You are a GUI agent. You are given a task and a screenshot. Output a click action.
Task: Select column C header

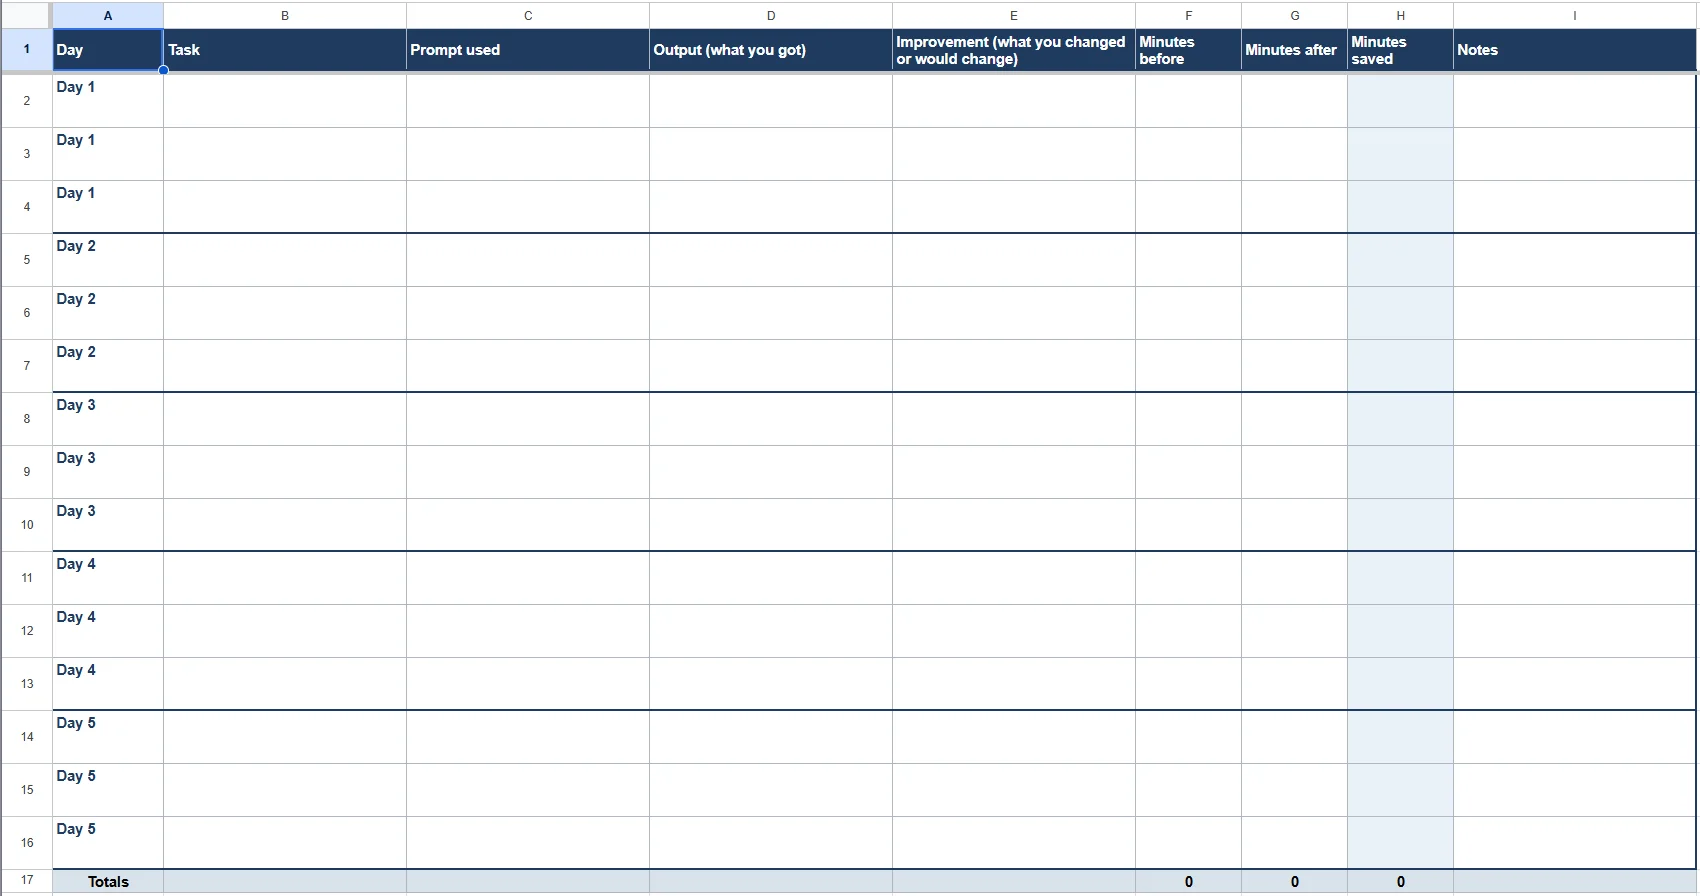point(528,15)
